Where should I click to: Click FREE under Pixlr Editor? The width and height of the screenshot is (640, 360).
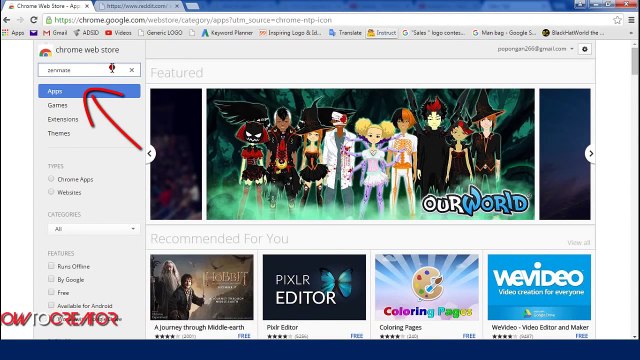356,336
